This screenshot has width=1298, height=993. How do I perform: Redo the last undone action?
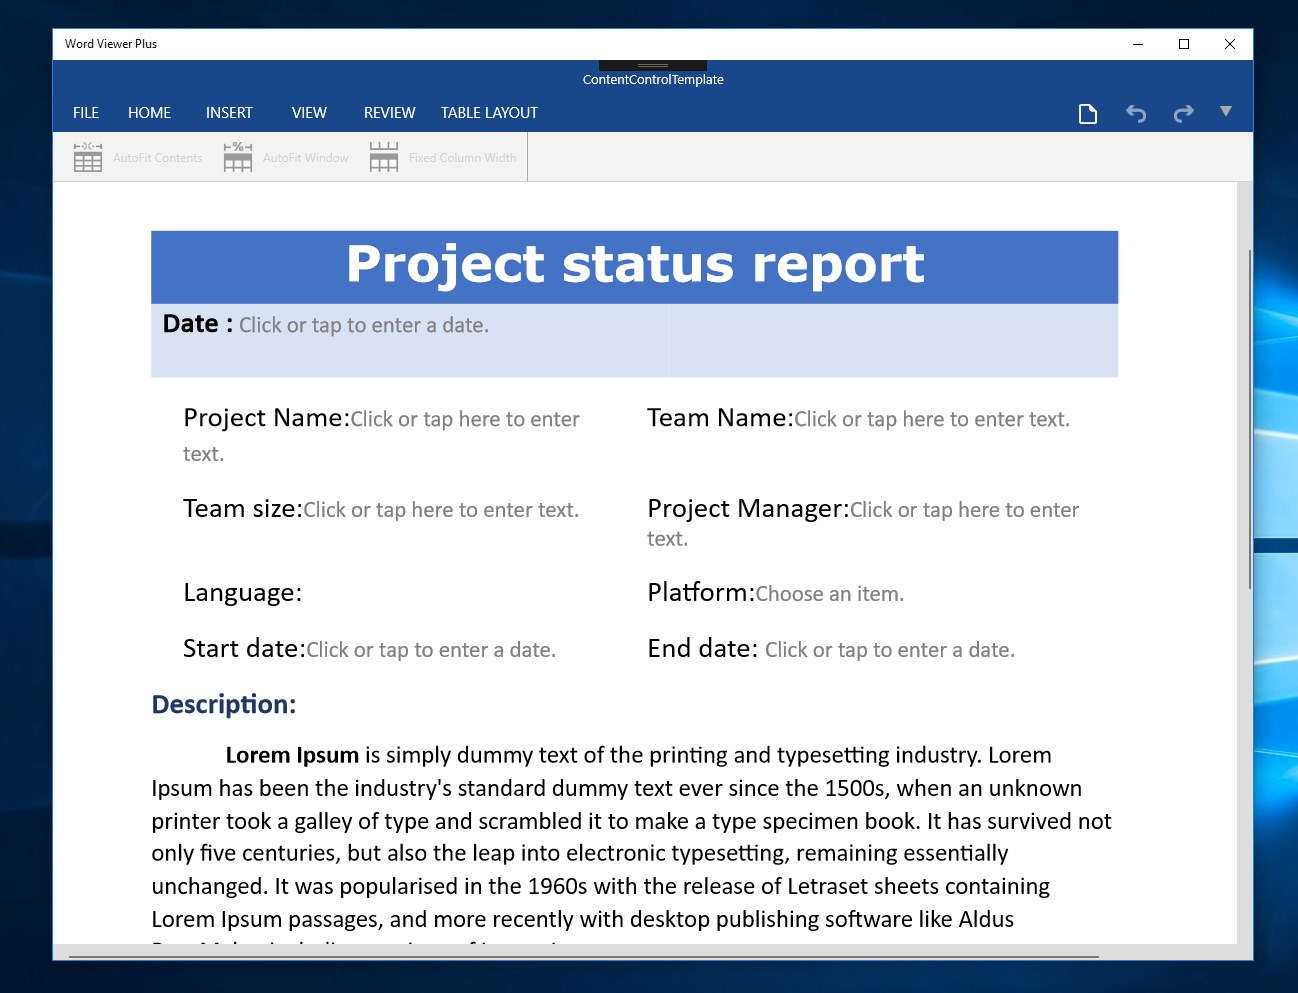point(1184,114)
